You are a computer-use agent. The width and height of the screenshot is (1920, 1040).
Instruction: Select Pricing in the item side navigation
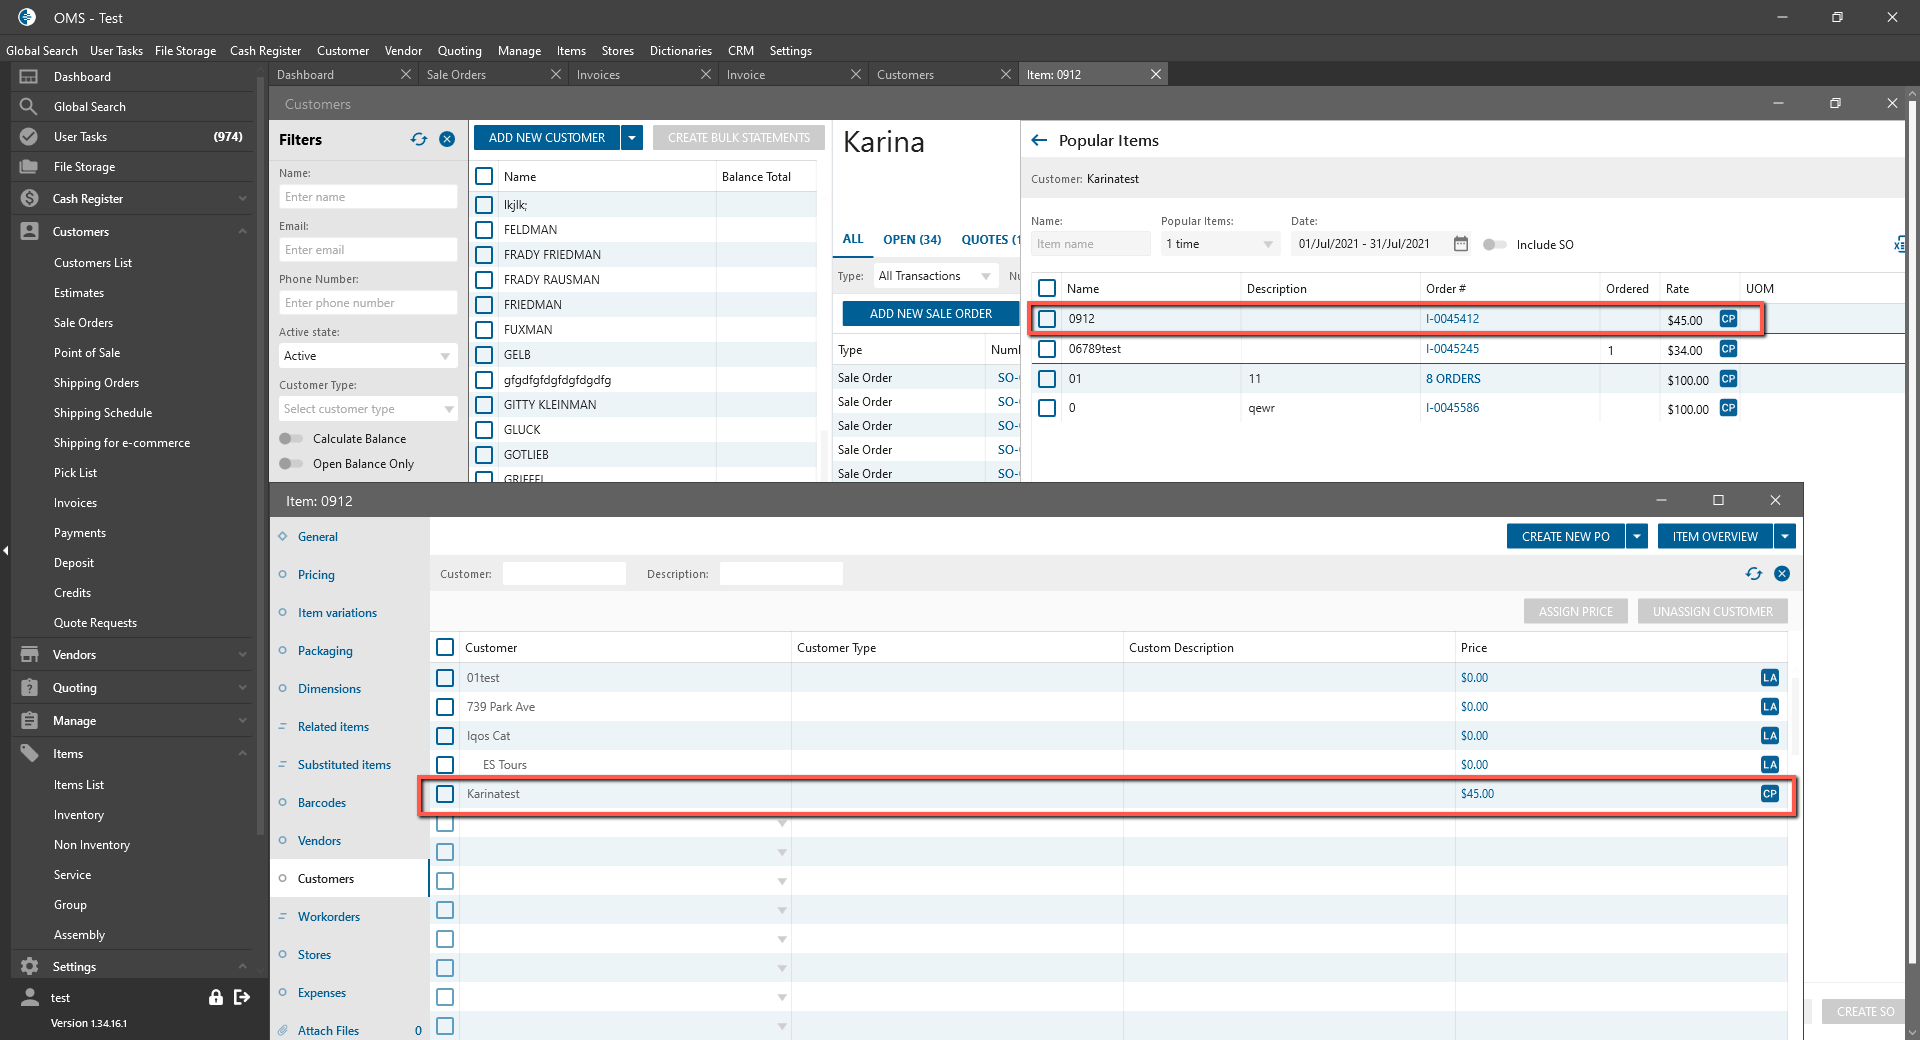click(316, 575)
